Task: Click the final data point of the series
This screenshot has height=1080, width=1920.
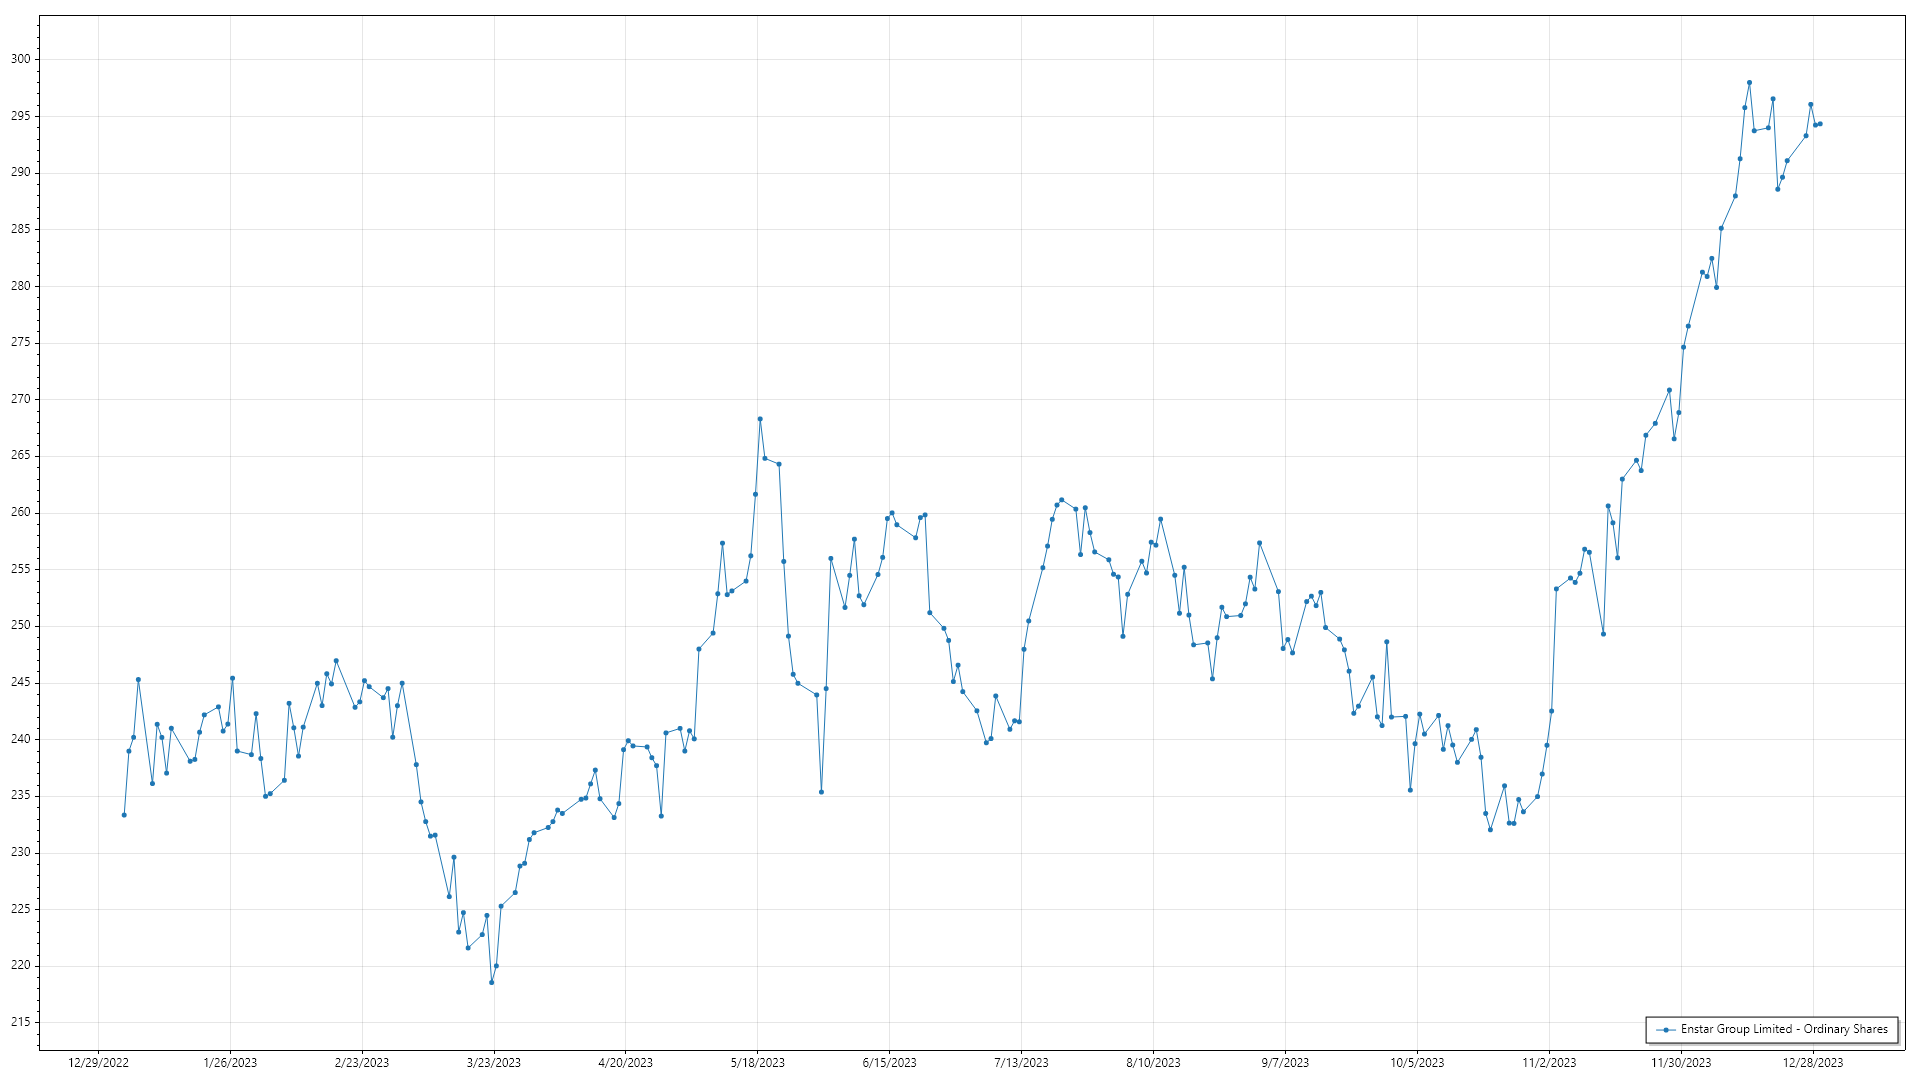Action: coord(1820,124)
